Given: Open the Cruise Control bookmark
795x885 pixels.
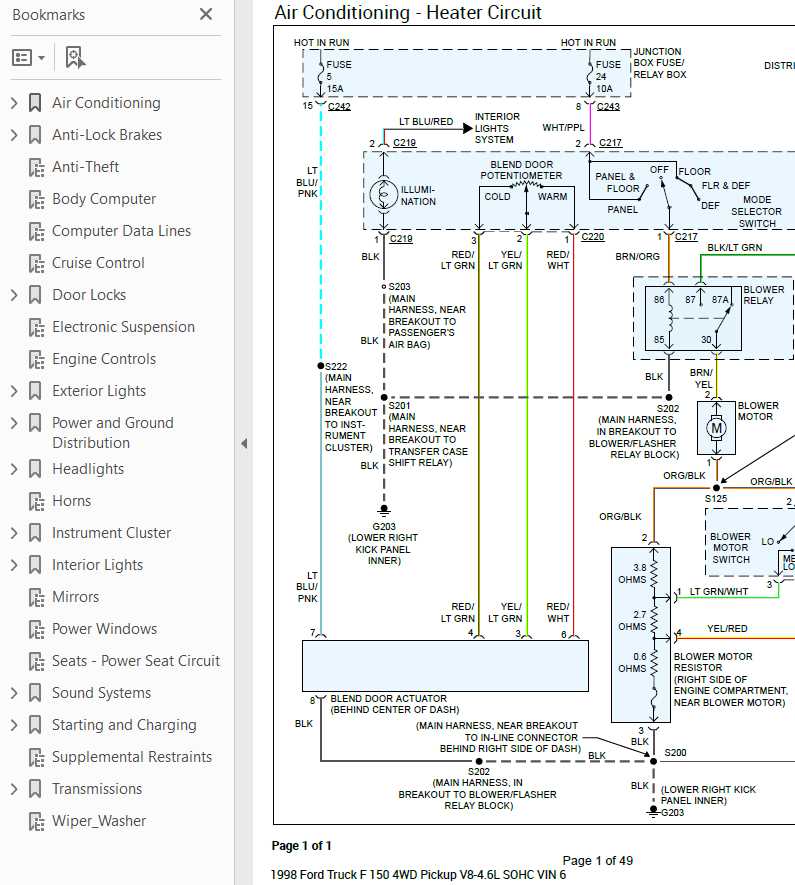Looking at the screenshot, I should [x=98, y=263].
